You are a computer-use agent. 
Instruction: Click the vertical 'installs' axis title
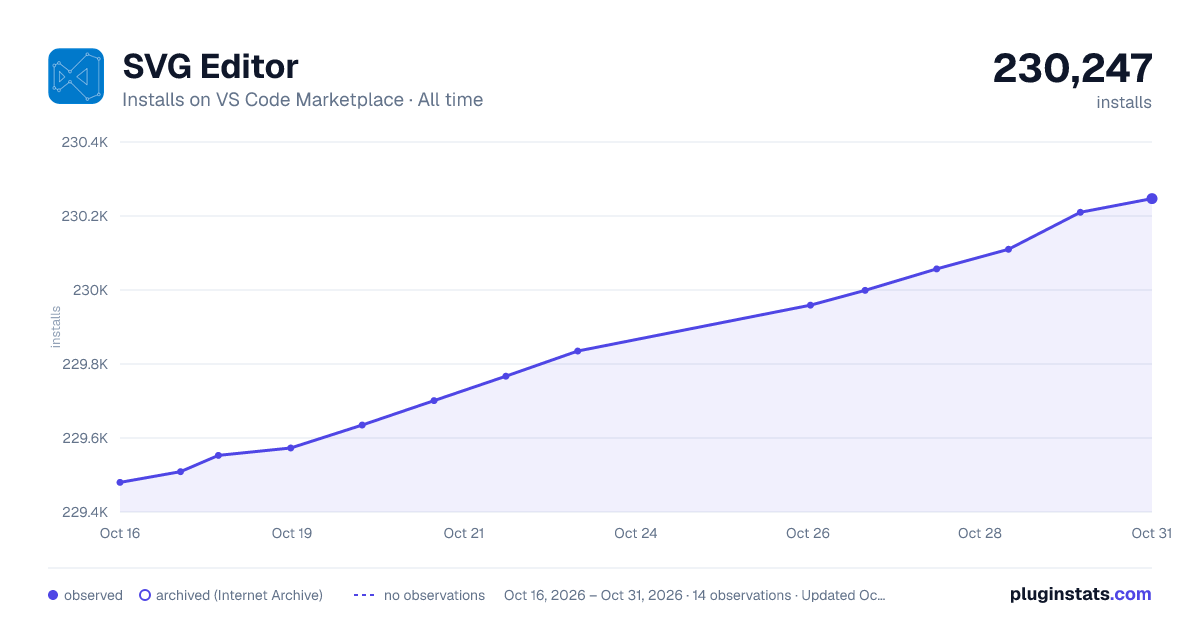pos(56,327)
